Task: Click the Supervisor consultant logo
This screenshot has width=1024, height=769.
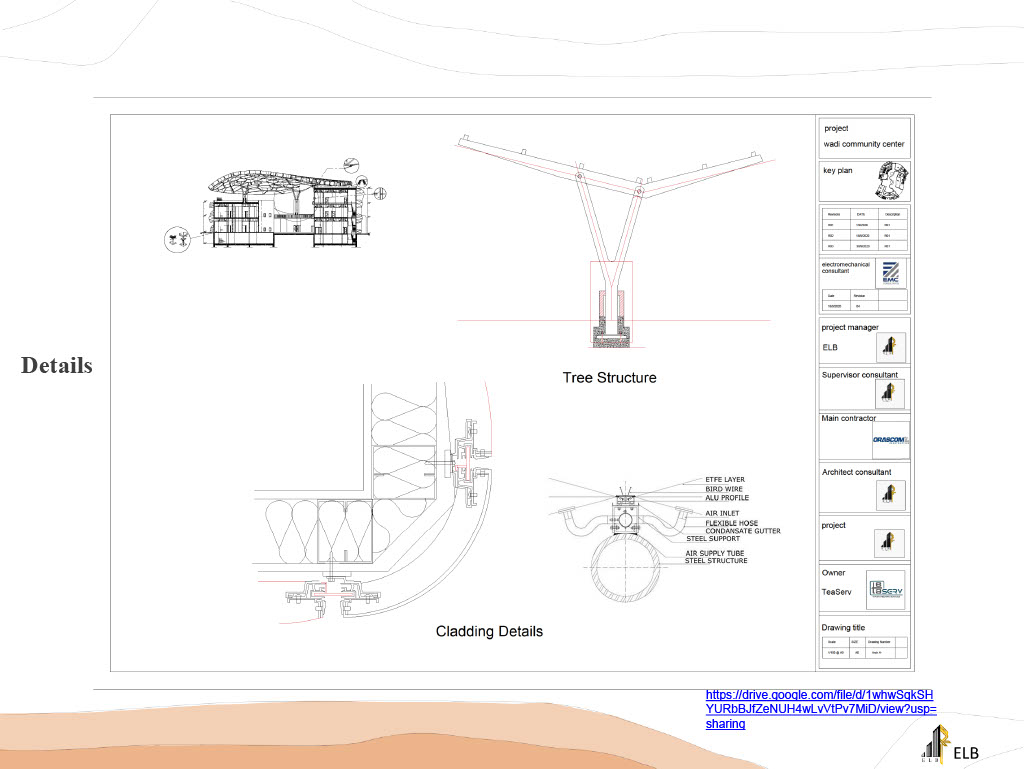Action: [890, 393]
